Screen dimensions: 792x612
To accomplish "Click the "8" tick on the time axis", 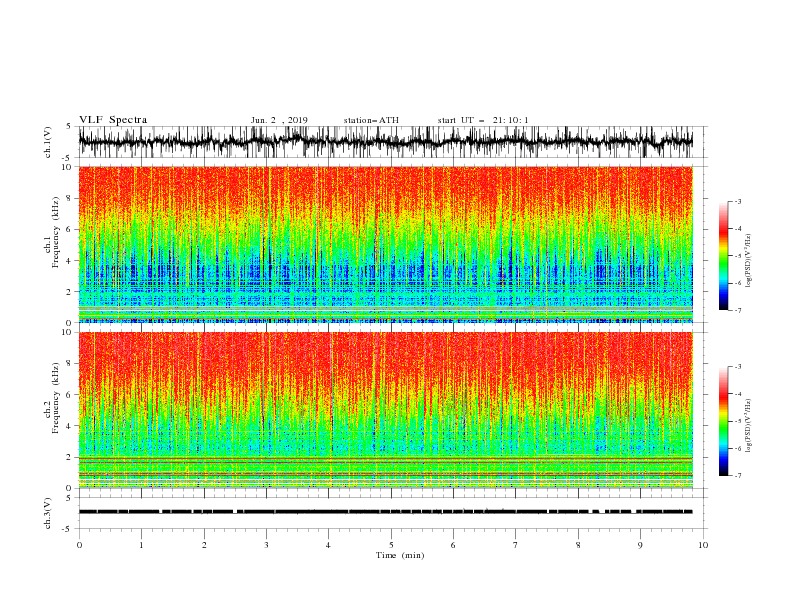I will tap(578, 545).
